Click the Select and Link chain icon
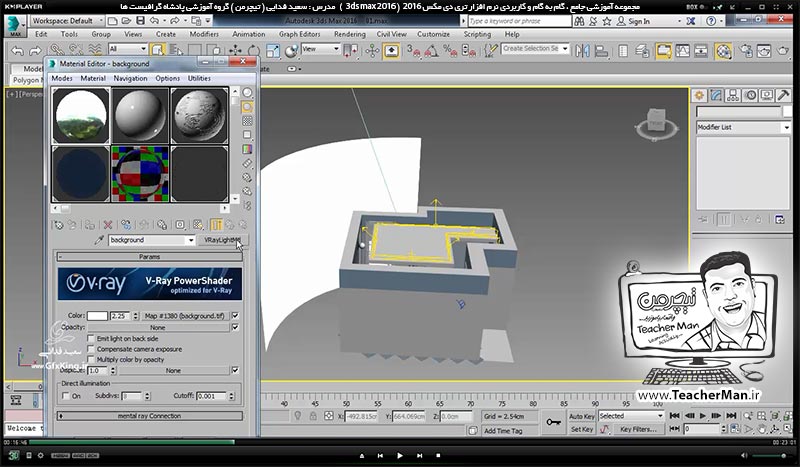 (x=56, y=50)
